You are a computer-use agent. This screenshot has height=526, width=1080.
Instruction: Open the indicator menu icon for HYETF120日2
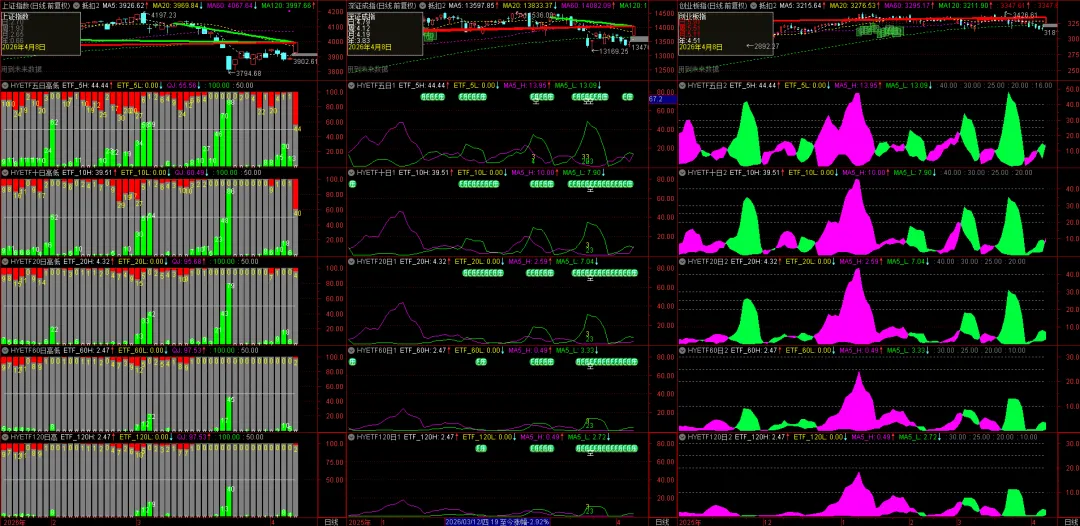point(683,436)
